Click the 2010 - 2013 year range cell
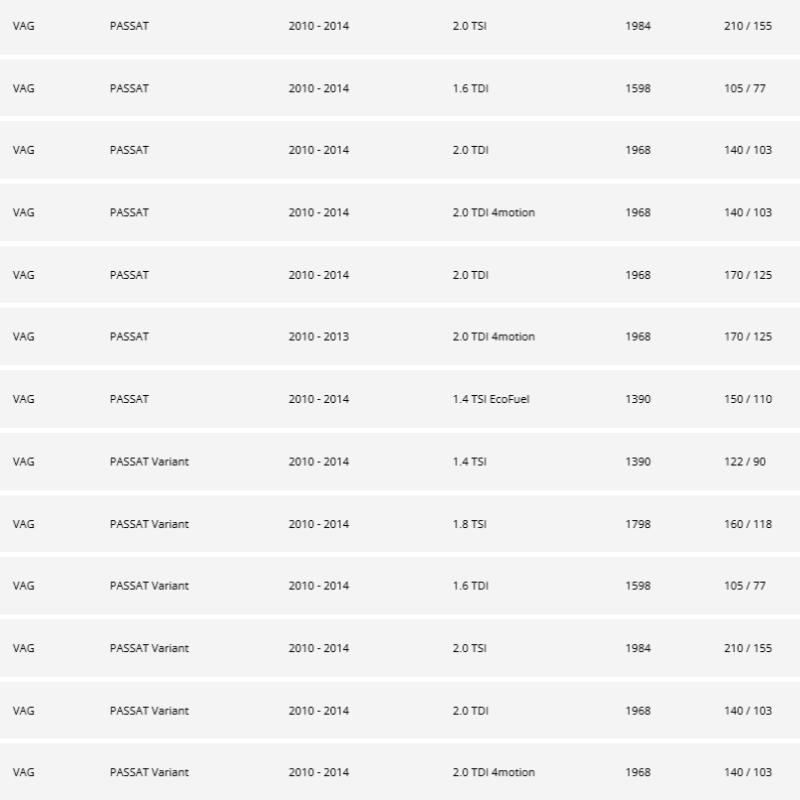The width and height of the screenshot is (800, 800). [x=319, y=337]
